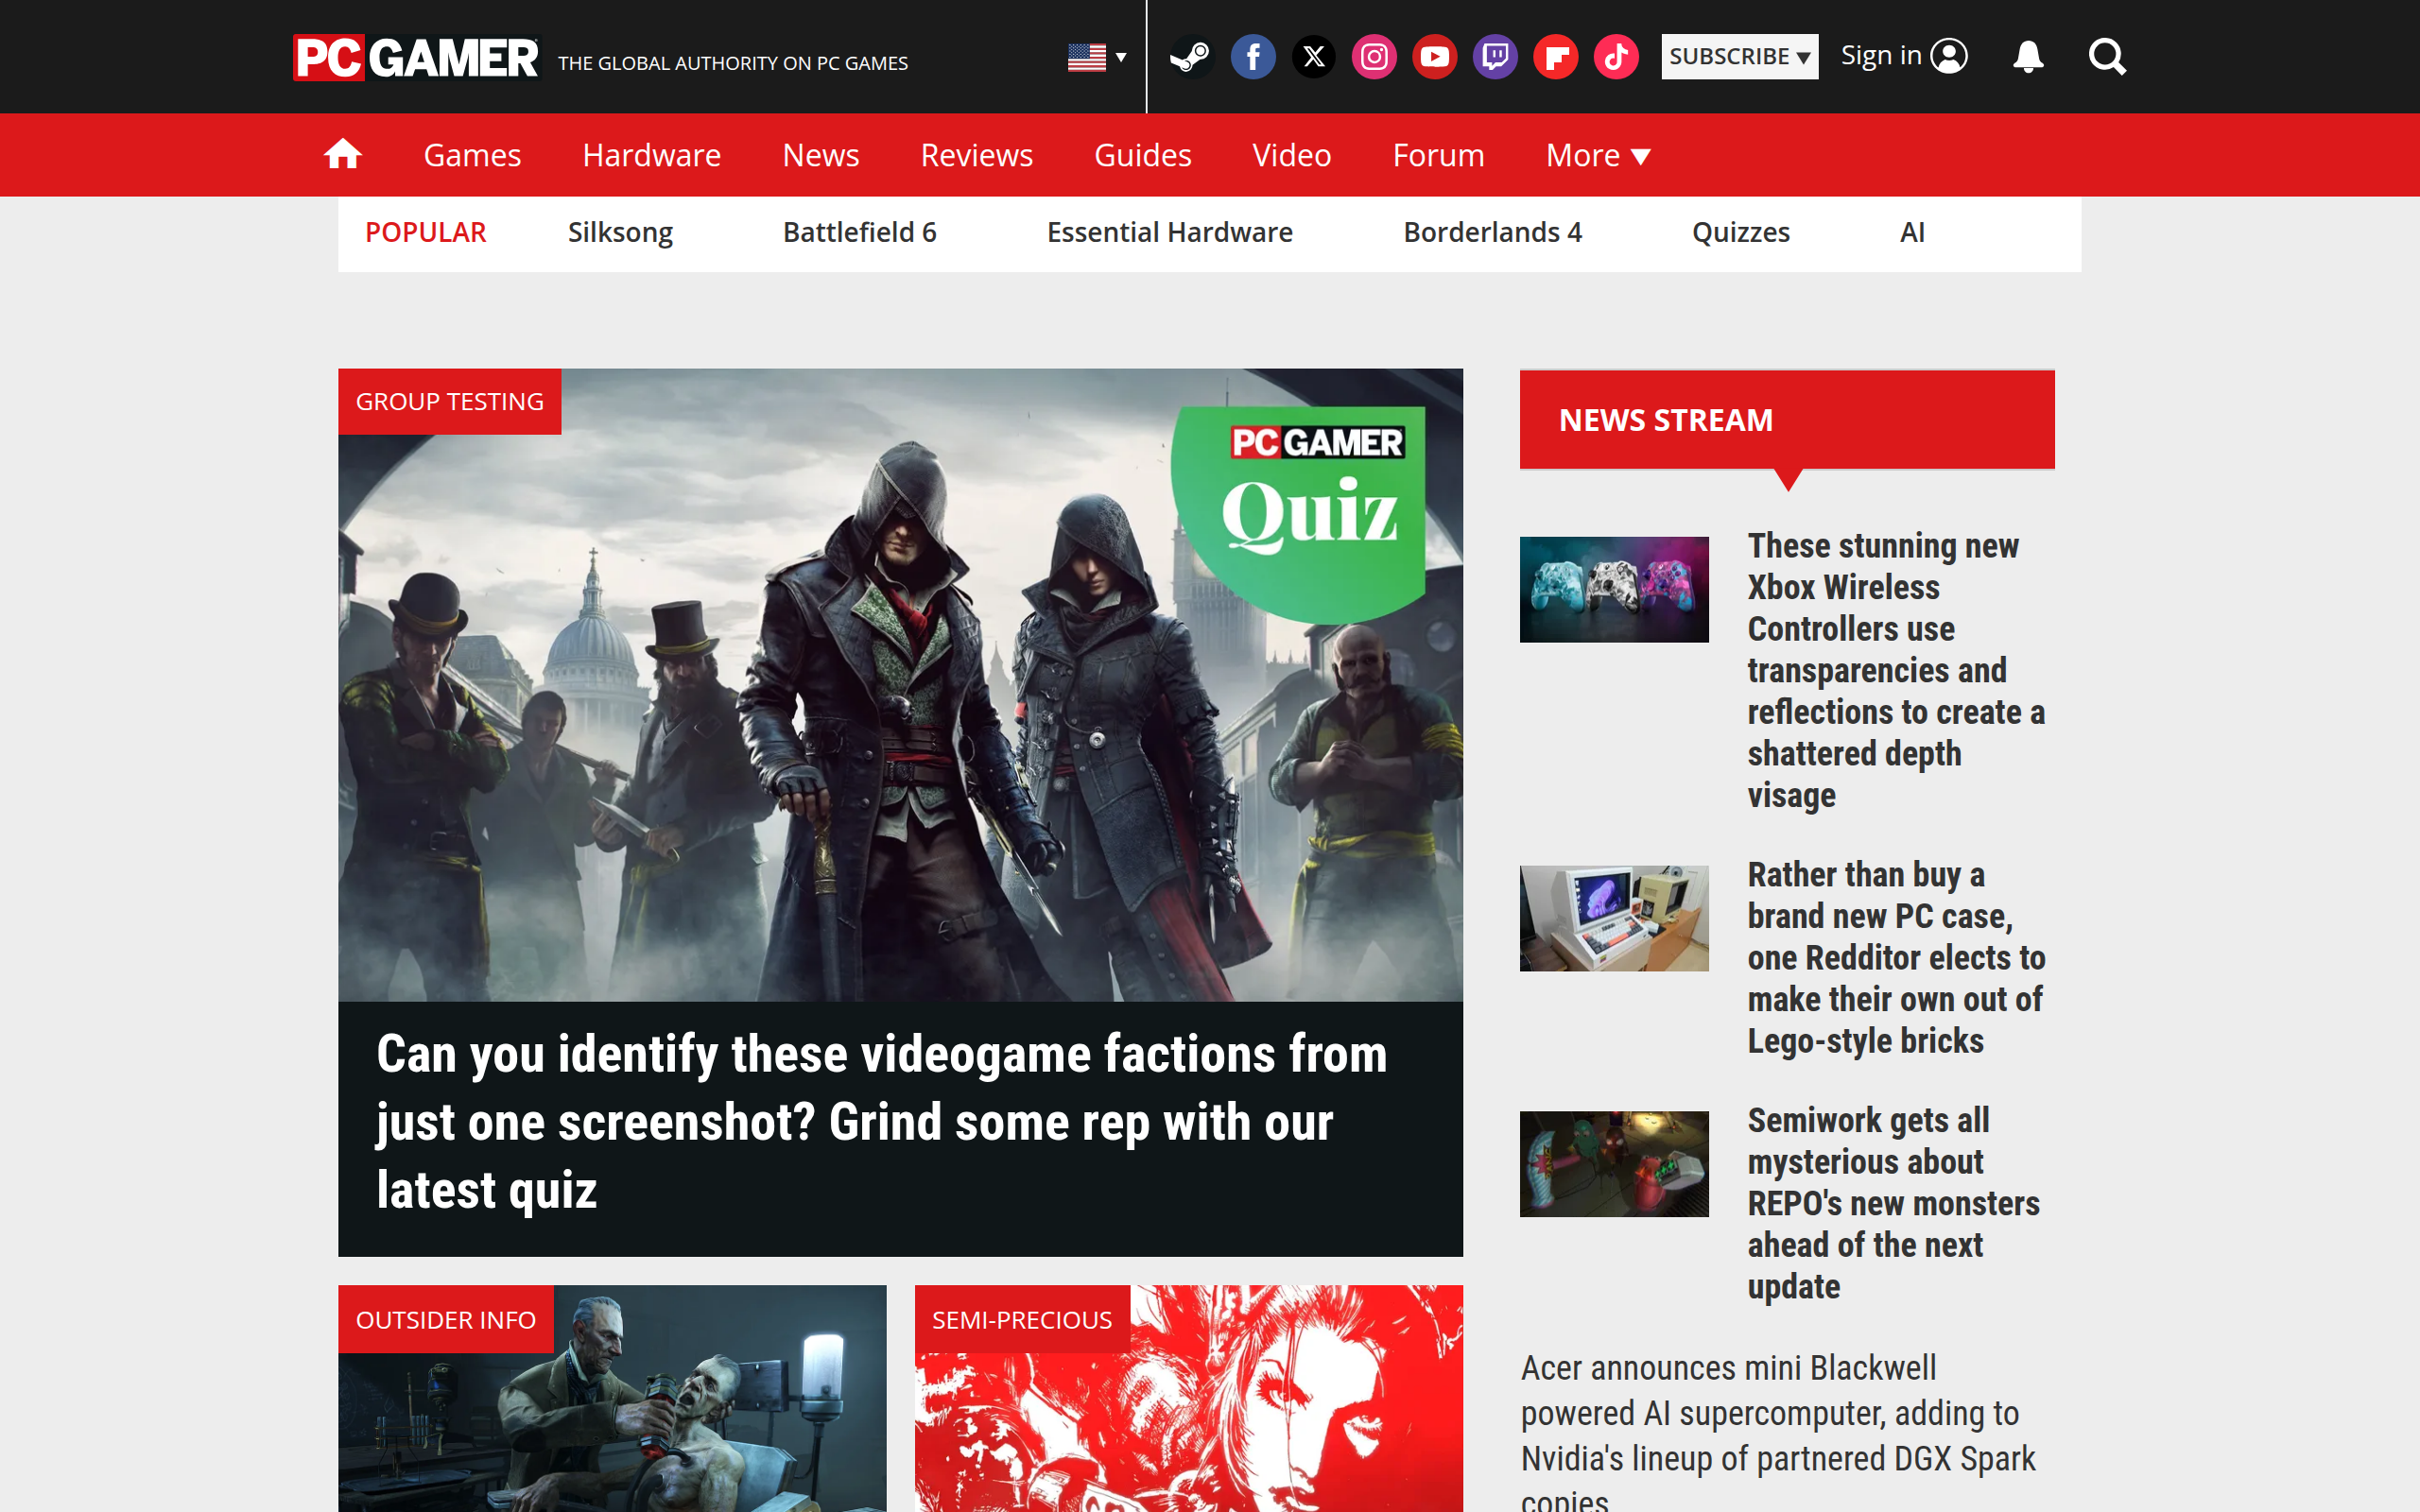Image resolution: width=2420 pixels, height=1512 pixels.
Task: Select the Borderlands 4 topic
Action: click(x=1492, y=232)
